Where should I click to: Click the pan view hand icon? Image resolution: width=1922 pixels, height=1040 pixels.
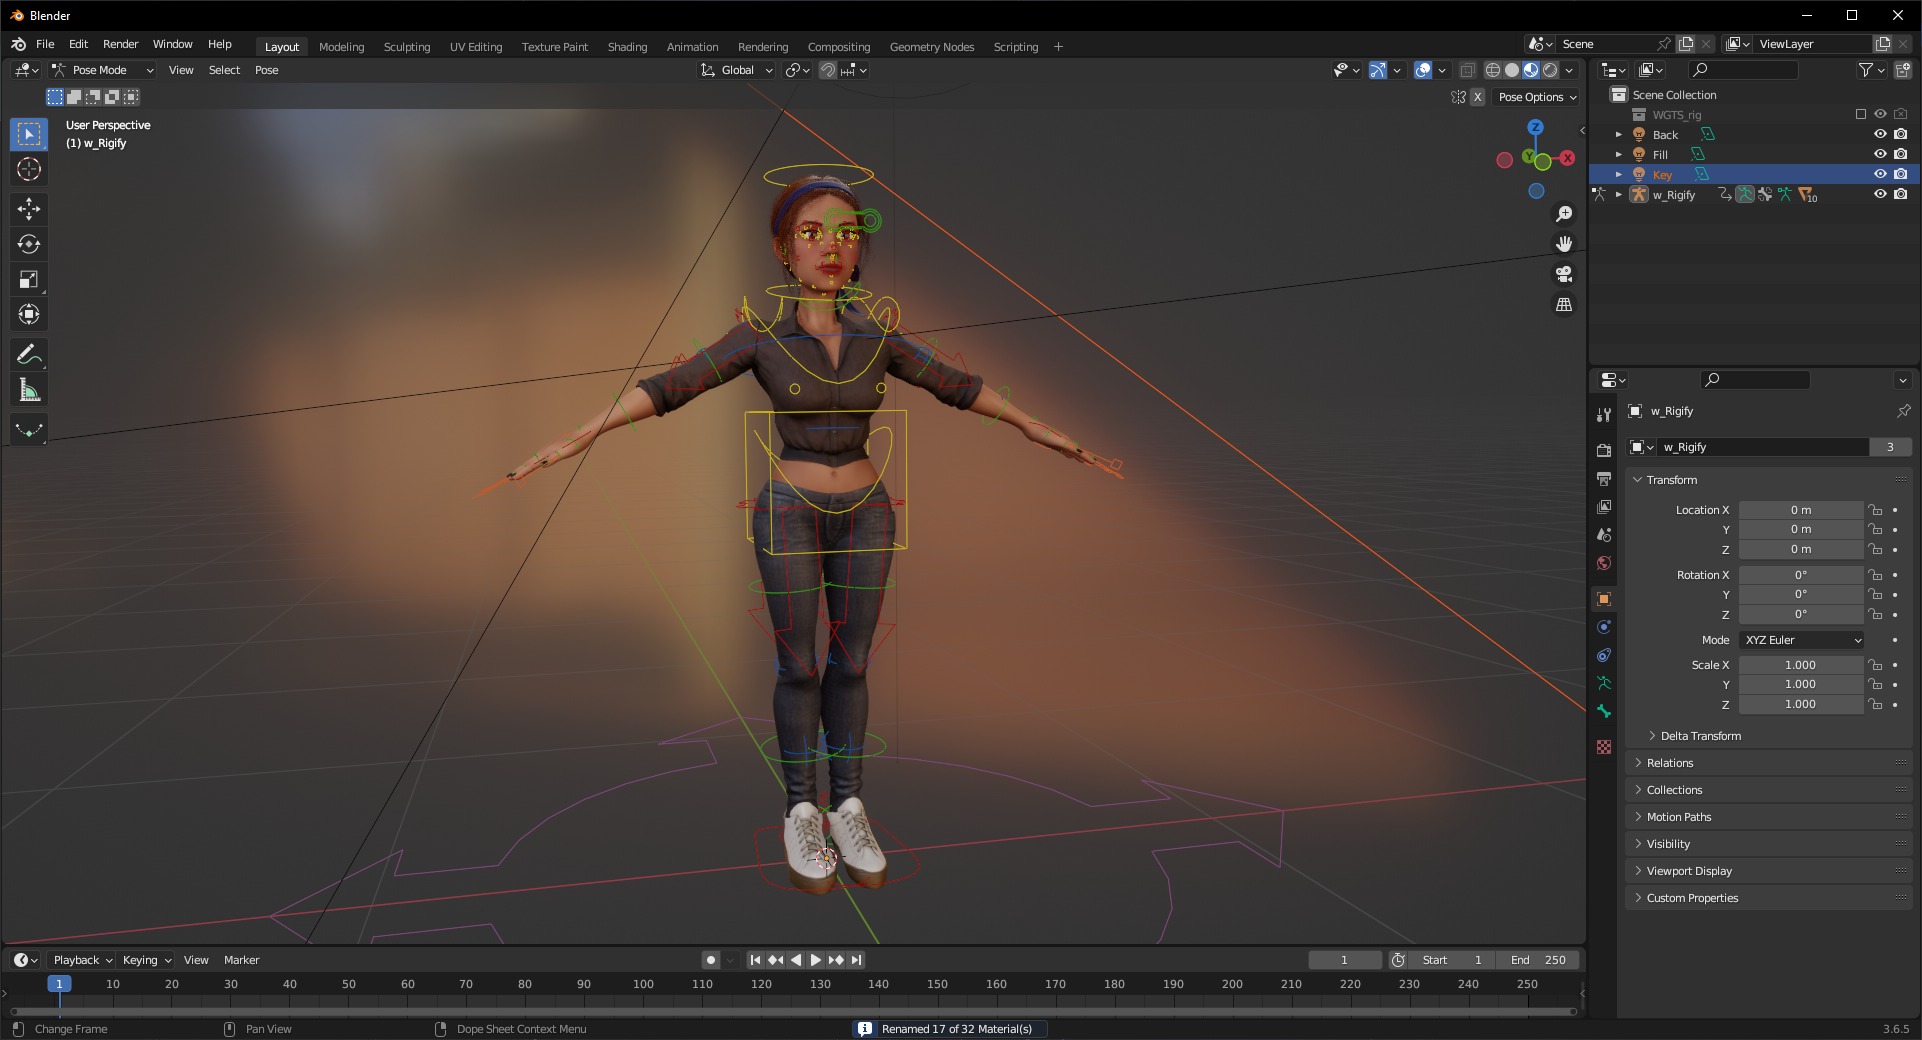tap(1564, 244)
